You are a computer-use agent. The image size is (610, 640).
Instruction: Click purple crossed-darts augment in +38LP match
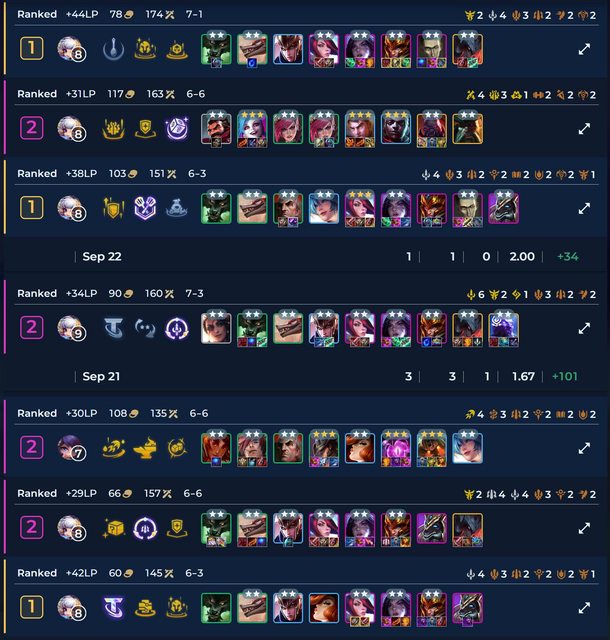pyautogui.click(x=145, y=208)
